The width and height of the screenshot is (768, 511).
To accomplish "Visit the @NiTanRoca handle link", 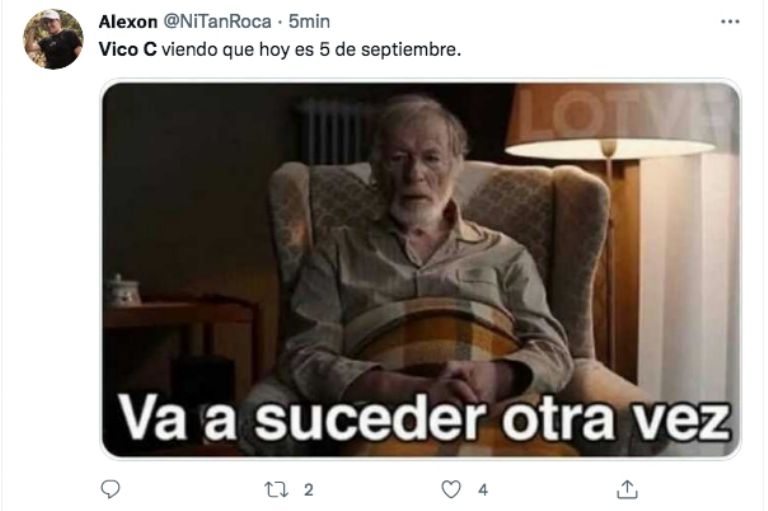I will [x=217, y=22].
